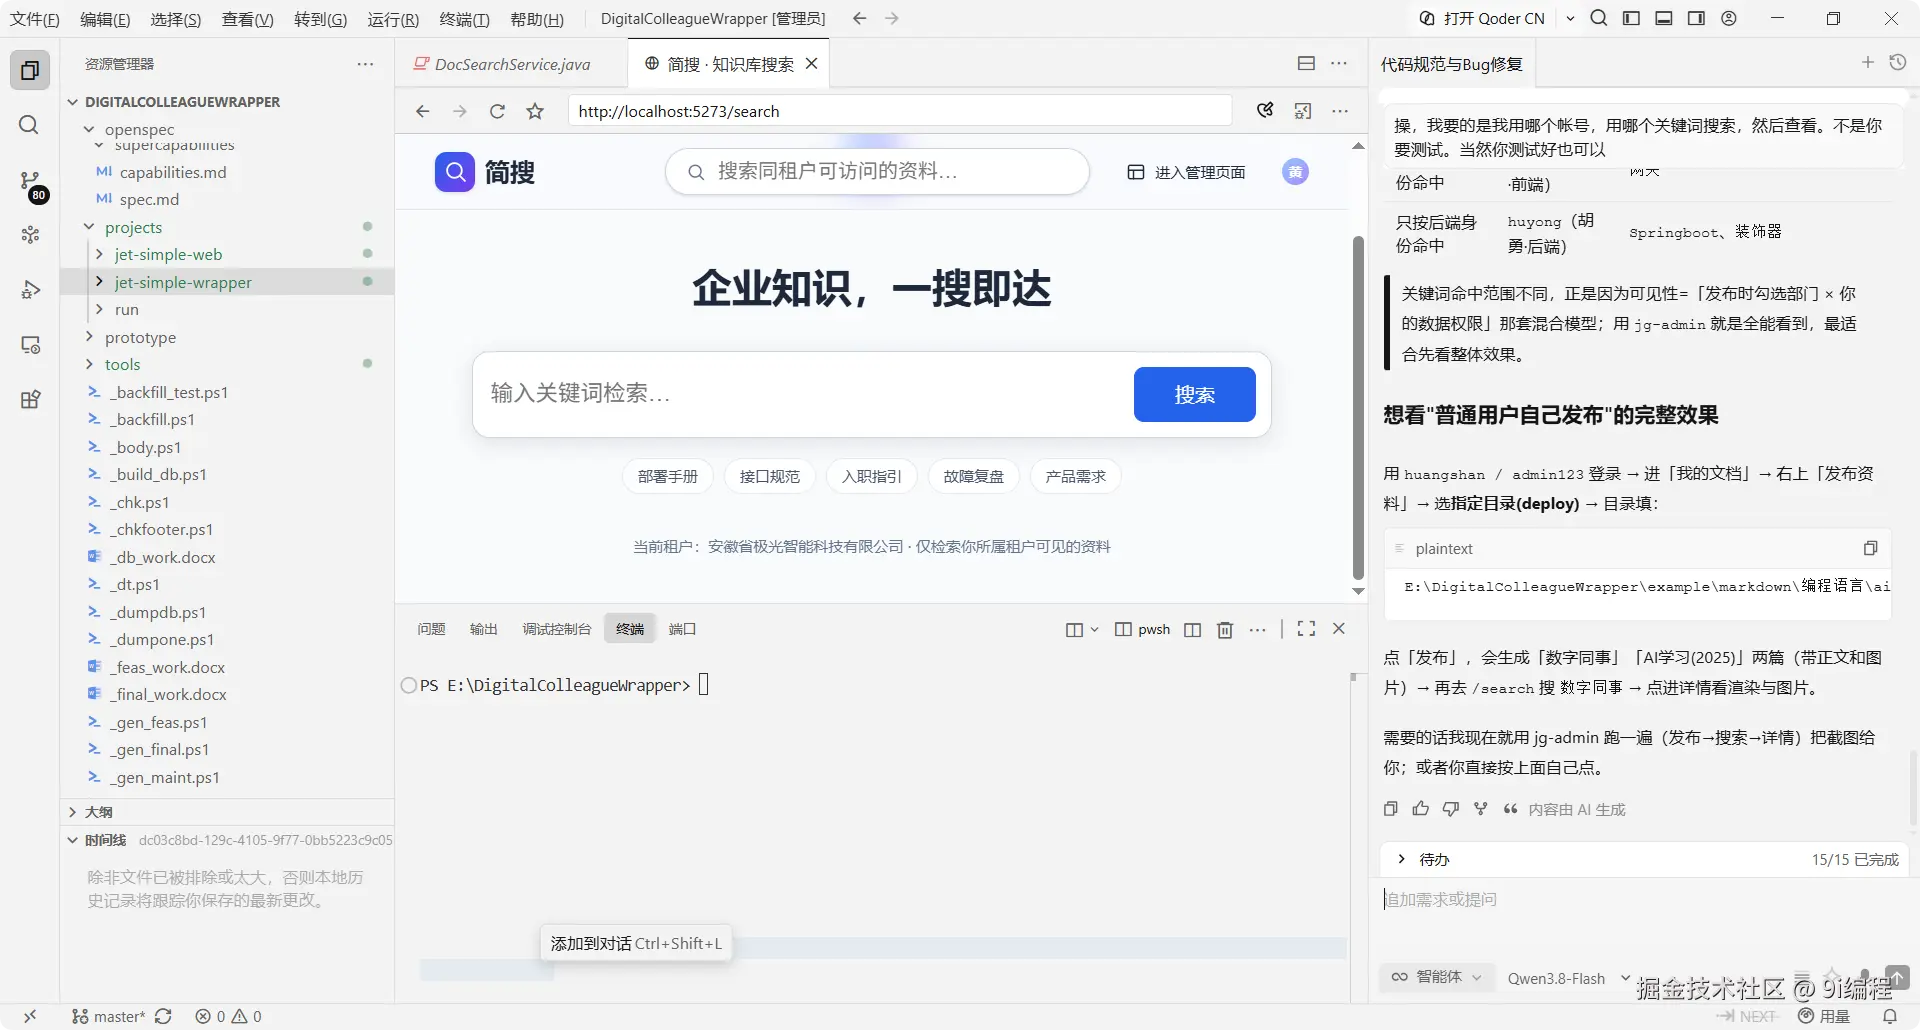Open the Qwen3.8-Flash model dropdown
Image resolution: width=1920 pixels, height=1030 pixels.
coord(1568,978)
